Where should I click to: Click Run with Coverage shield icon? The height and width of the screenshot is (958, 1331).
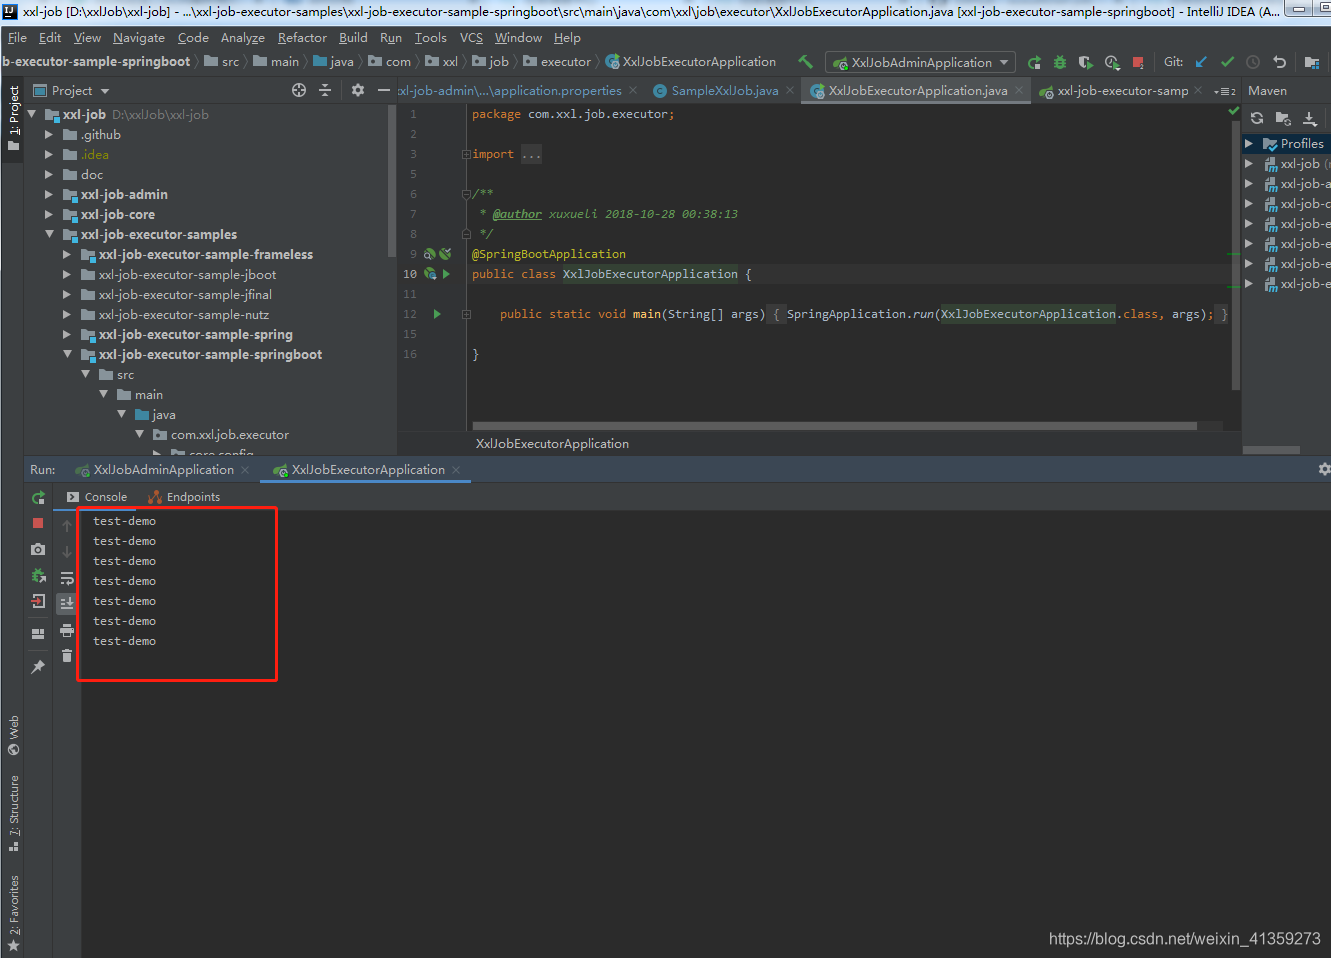click(1086, 62)
